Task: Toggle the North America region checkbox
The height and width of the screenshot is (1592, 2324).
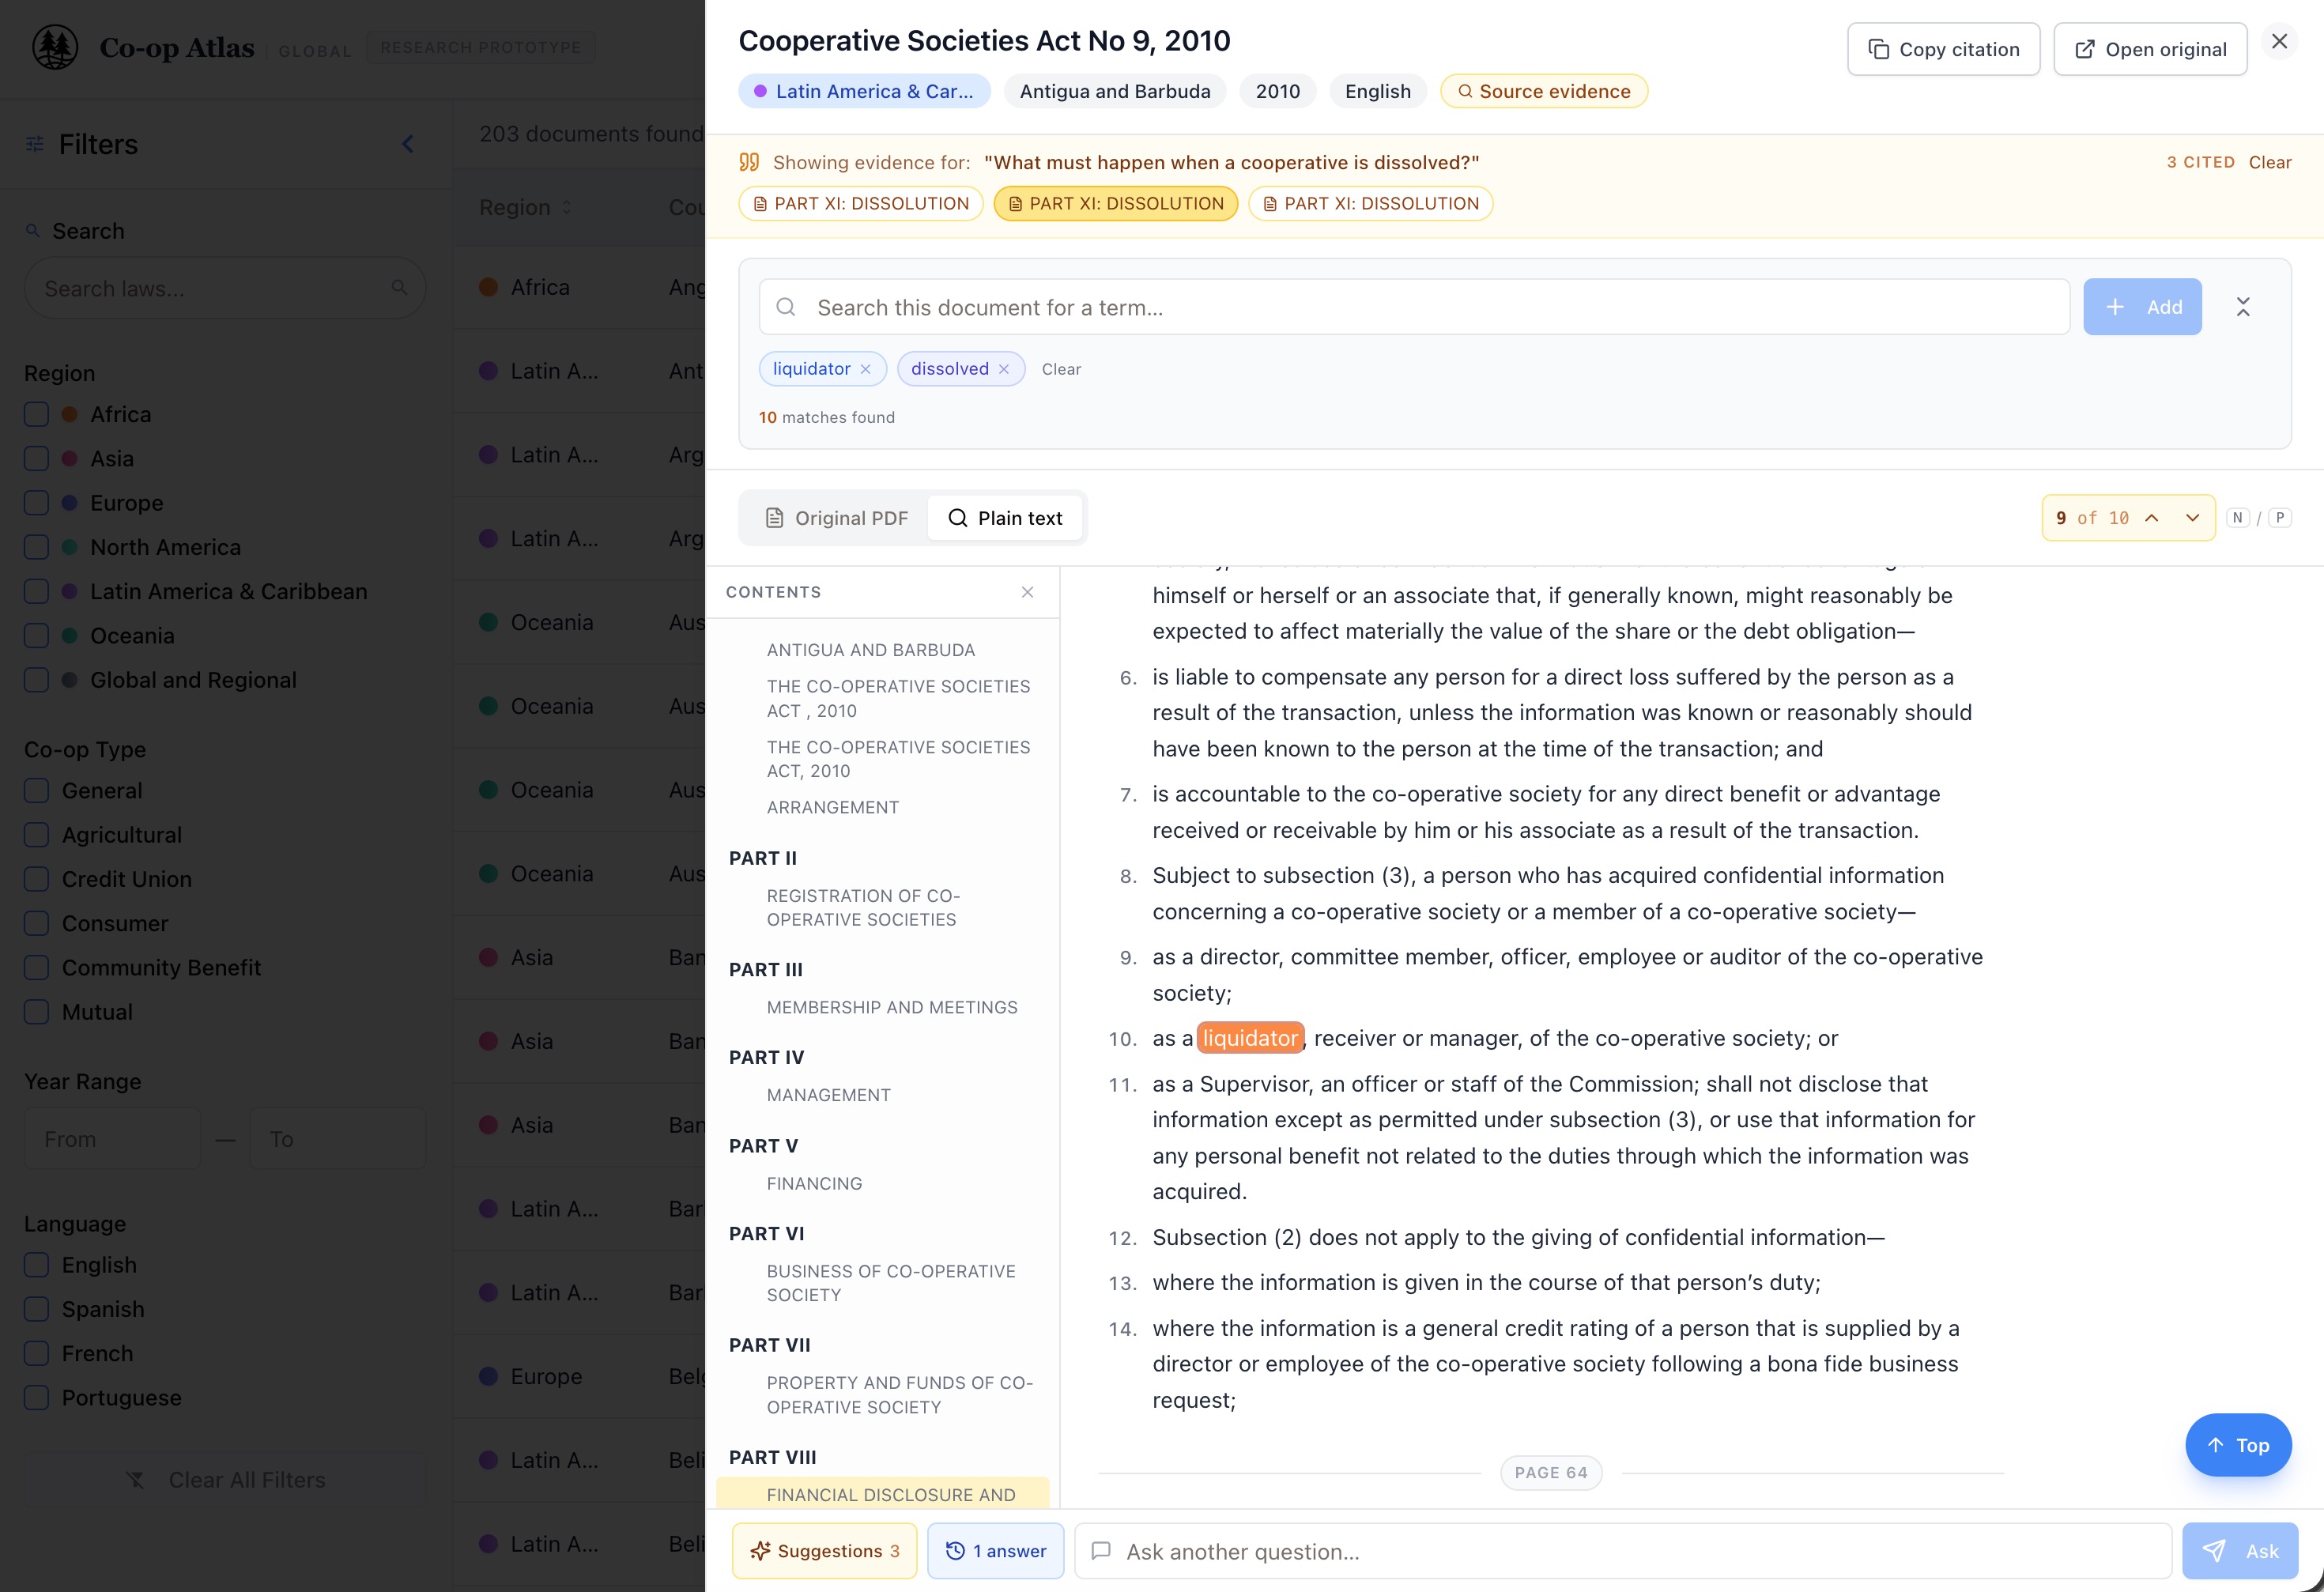Action: 36,547
